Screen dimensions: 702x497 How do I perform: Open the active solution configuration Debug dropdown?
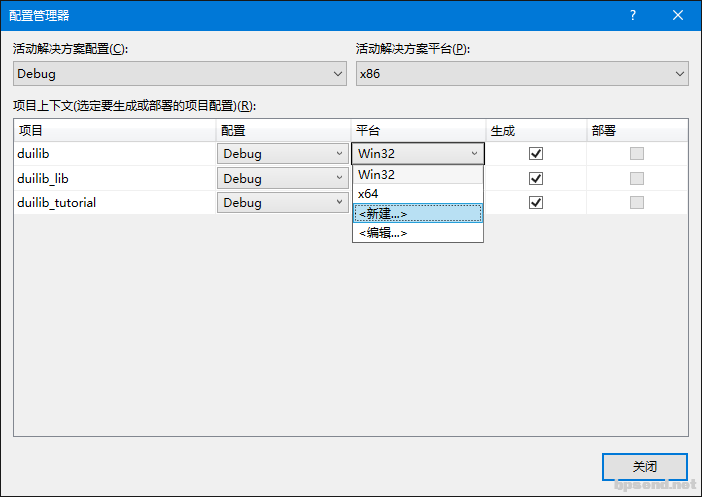pos(180,74)
